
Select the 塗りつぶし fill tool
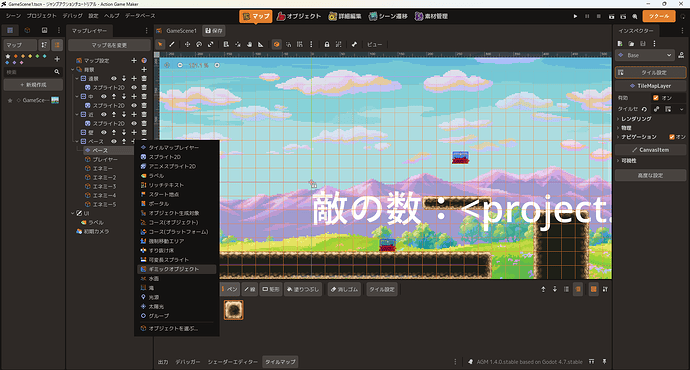[x=303, y=289]
